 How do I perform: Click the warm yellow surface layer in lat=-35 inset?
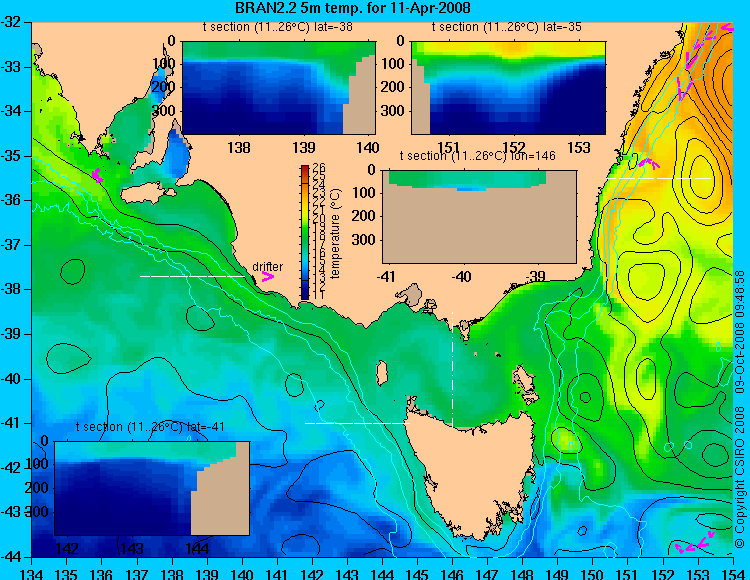pos(514,49)
